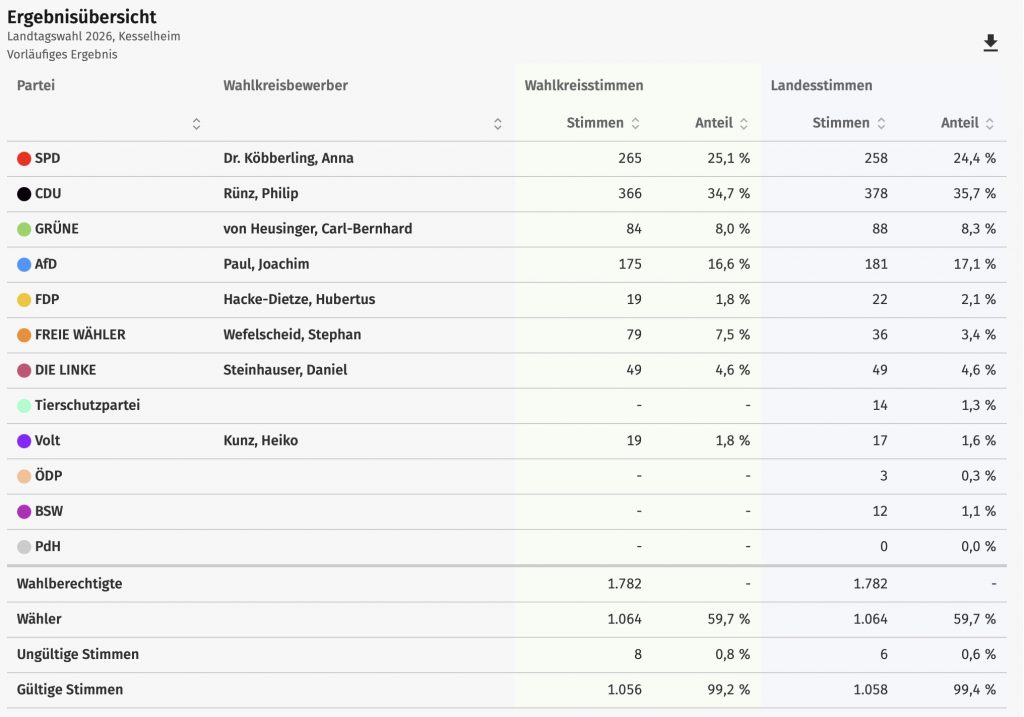
Task: Click the Gültige Stimmen summary row
Action: point(70,690)
